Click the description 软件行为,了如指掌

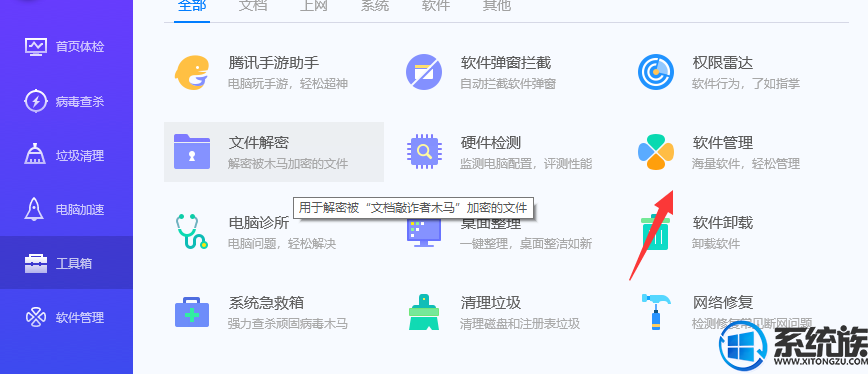click(746, 84)
